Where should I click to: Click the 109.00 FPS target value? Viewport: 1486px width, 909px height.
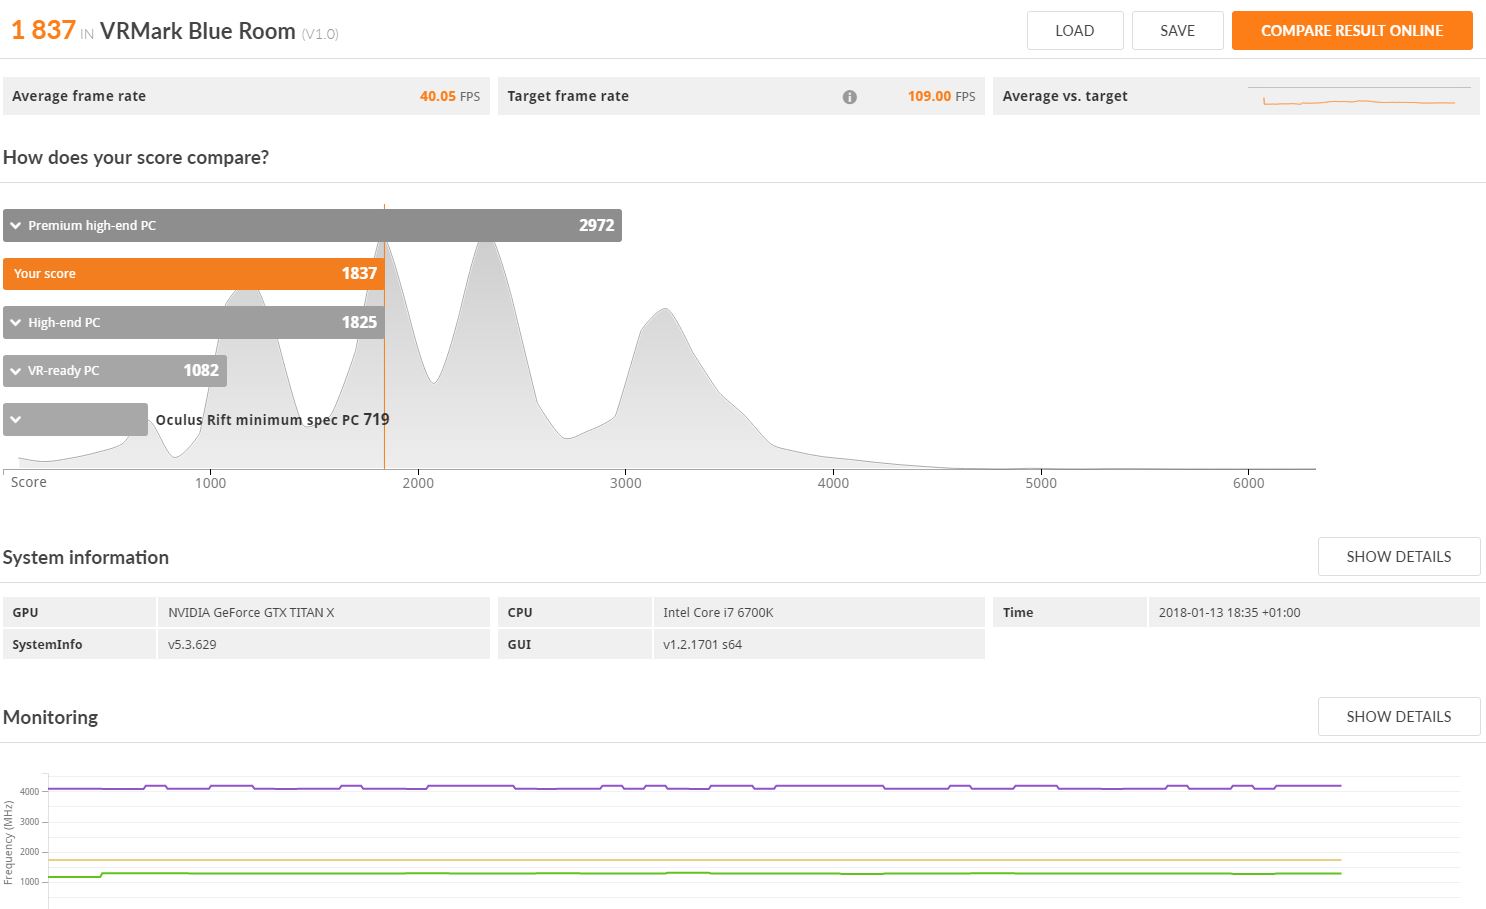pos(941,97)
